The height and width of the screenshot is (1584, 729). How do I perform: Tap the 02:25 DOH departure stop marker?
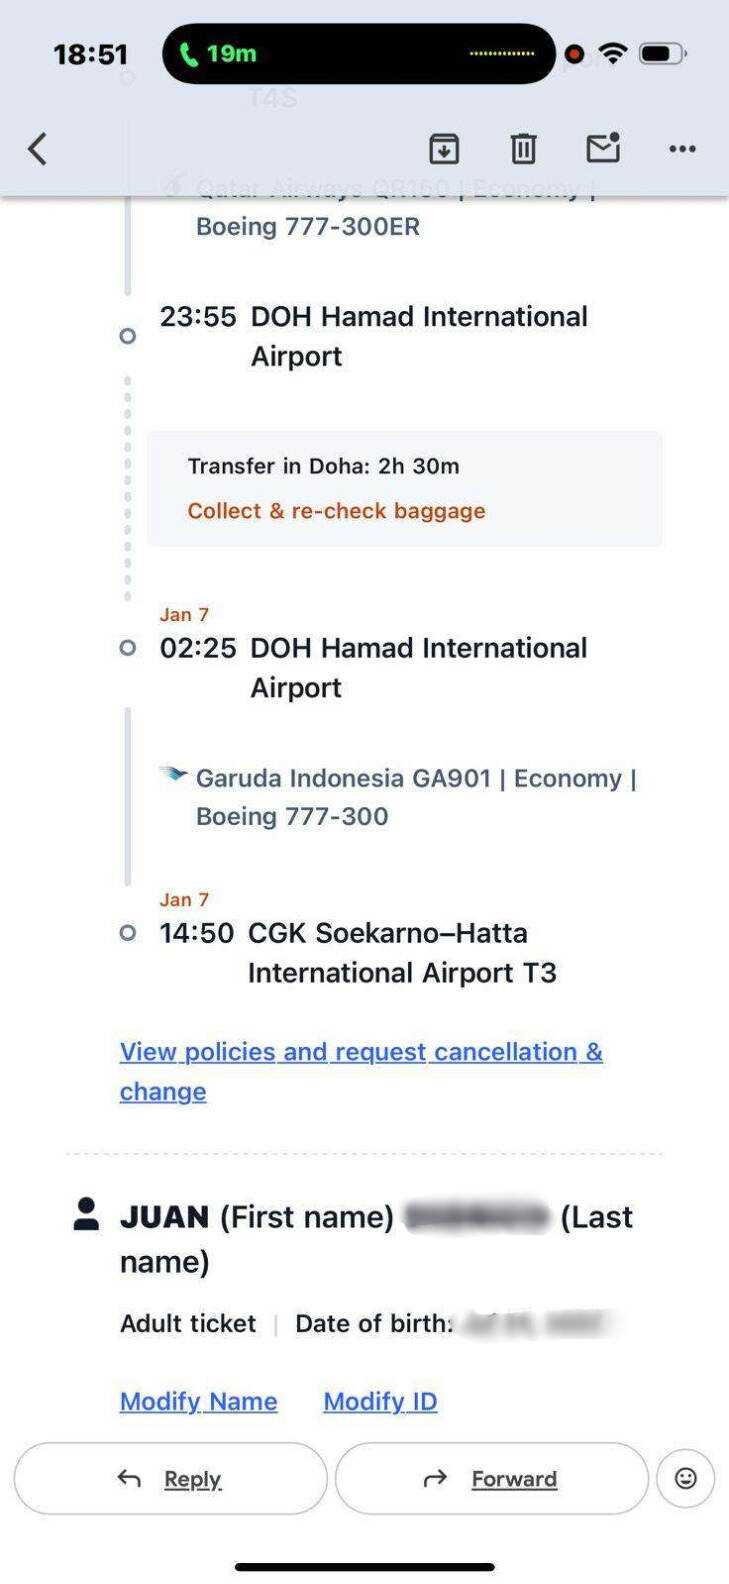tap(128, 648)
